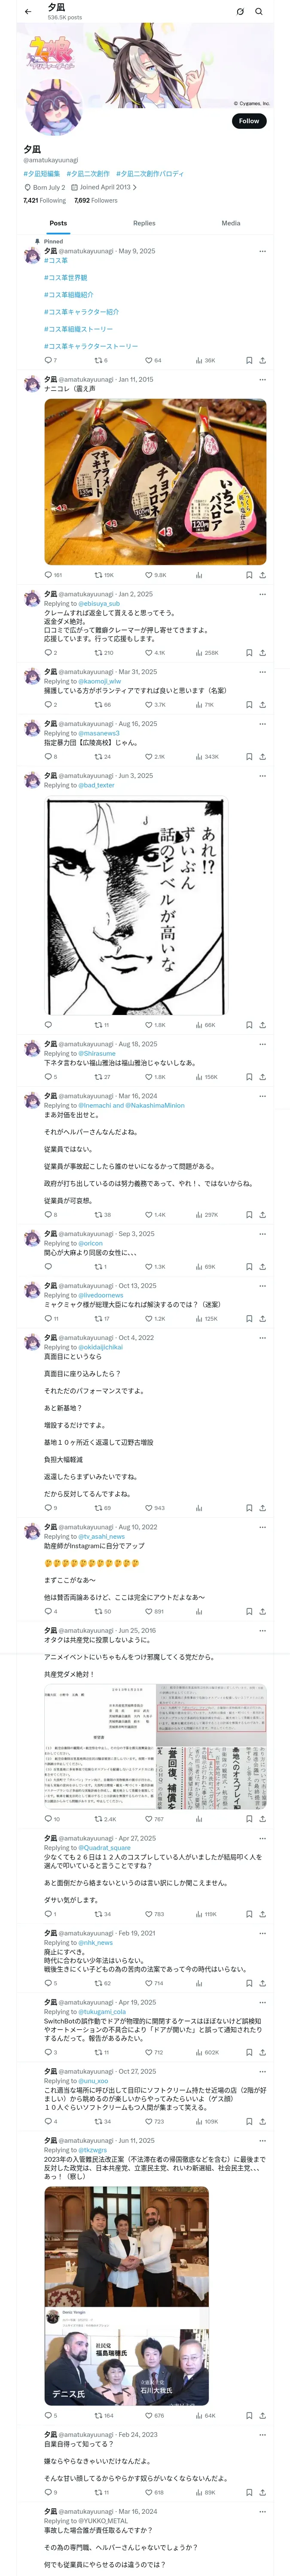Switch to the Replies tab
290x2576 pixels.
144,223
